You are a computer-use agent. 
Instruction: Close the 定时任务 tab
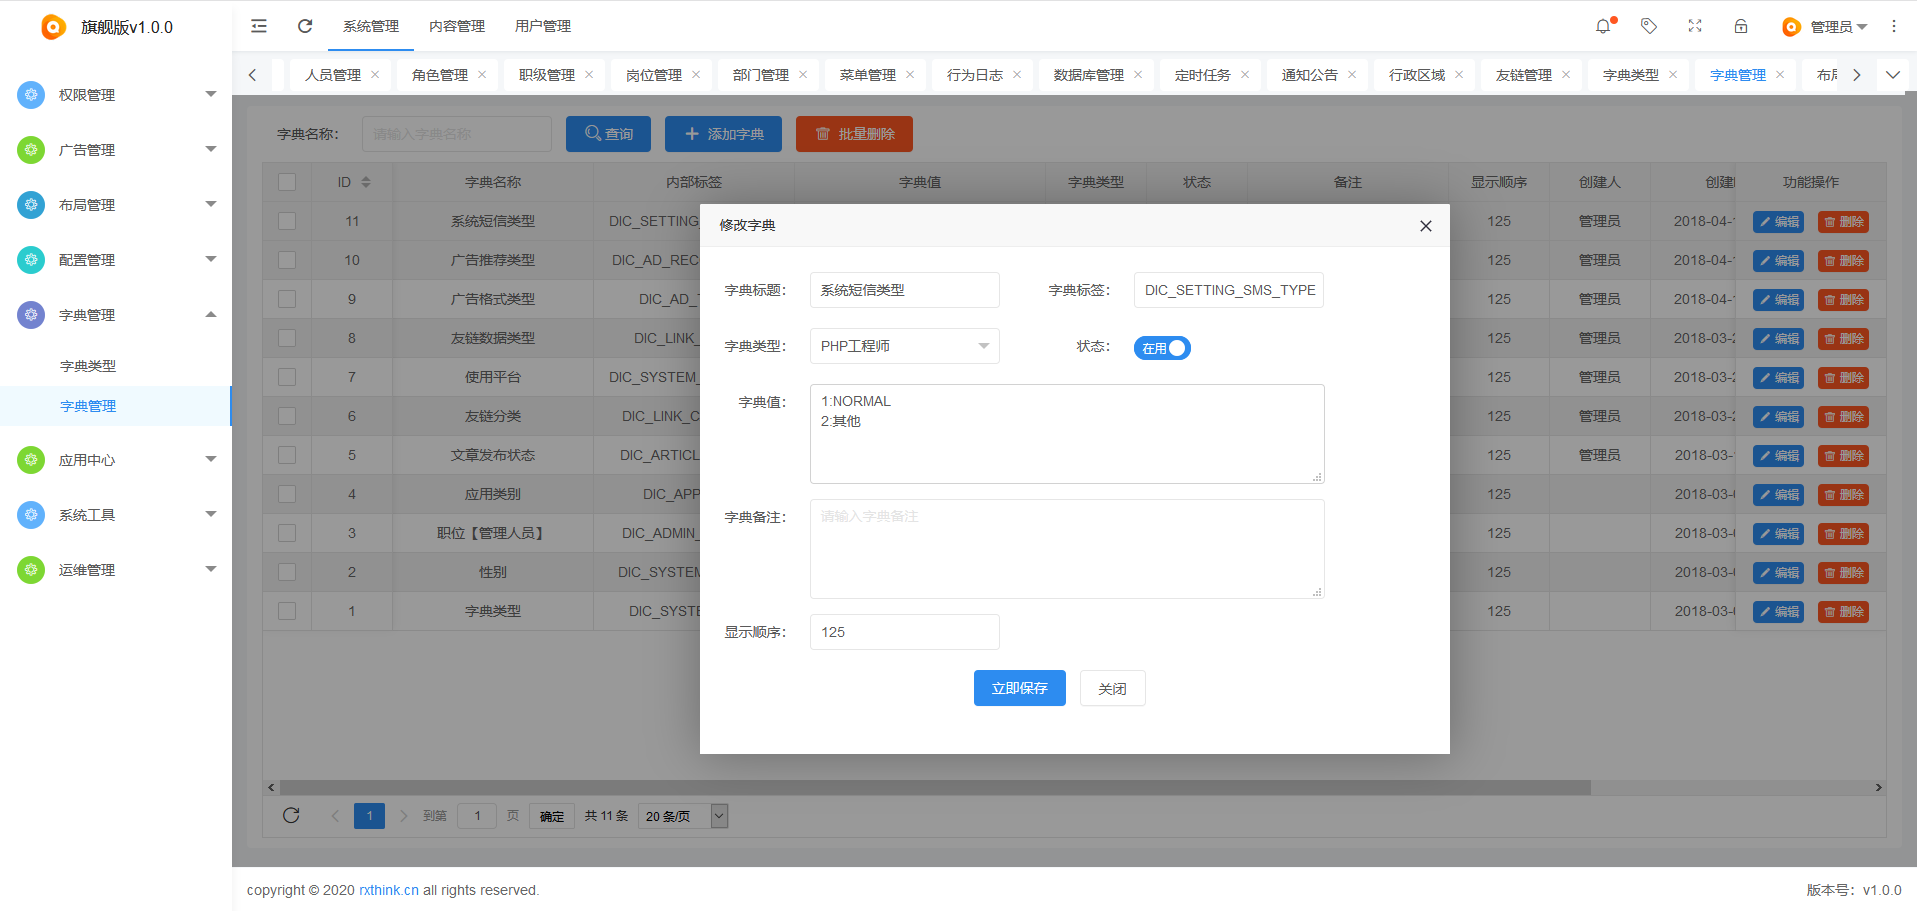tap(1245, 75)
